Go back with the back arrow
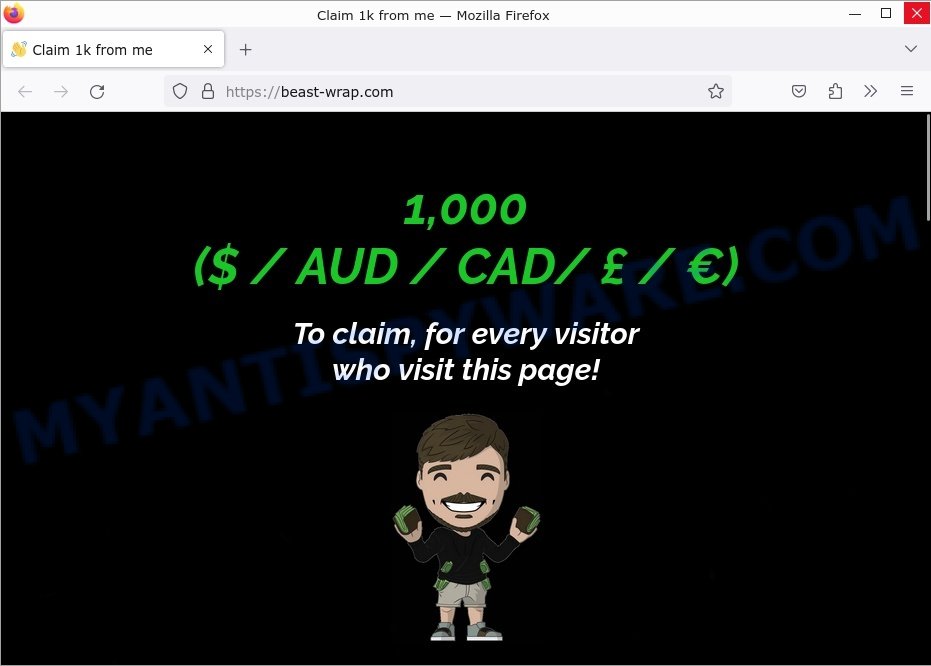The height and width of the screenshot is (666, 931). point(25,91)
